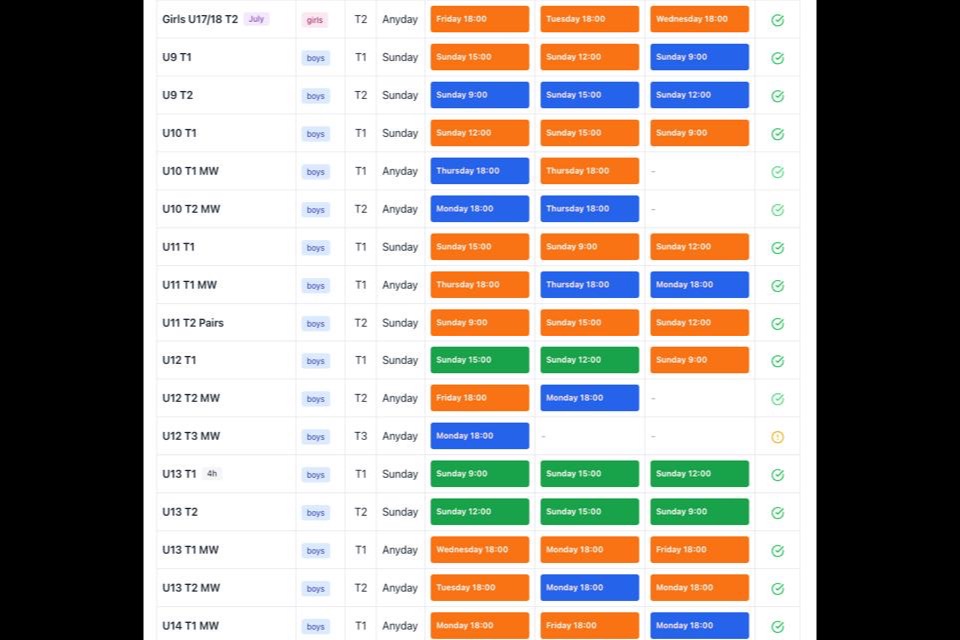
Task: Click the orange Sunday 9:00 chip on U10 T1
Action: coord(699,132)
